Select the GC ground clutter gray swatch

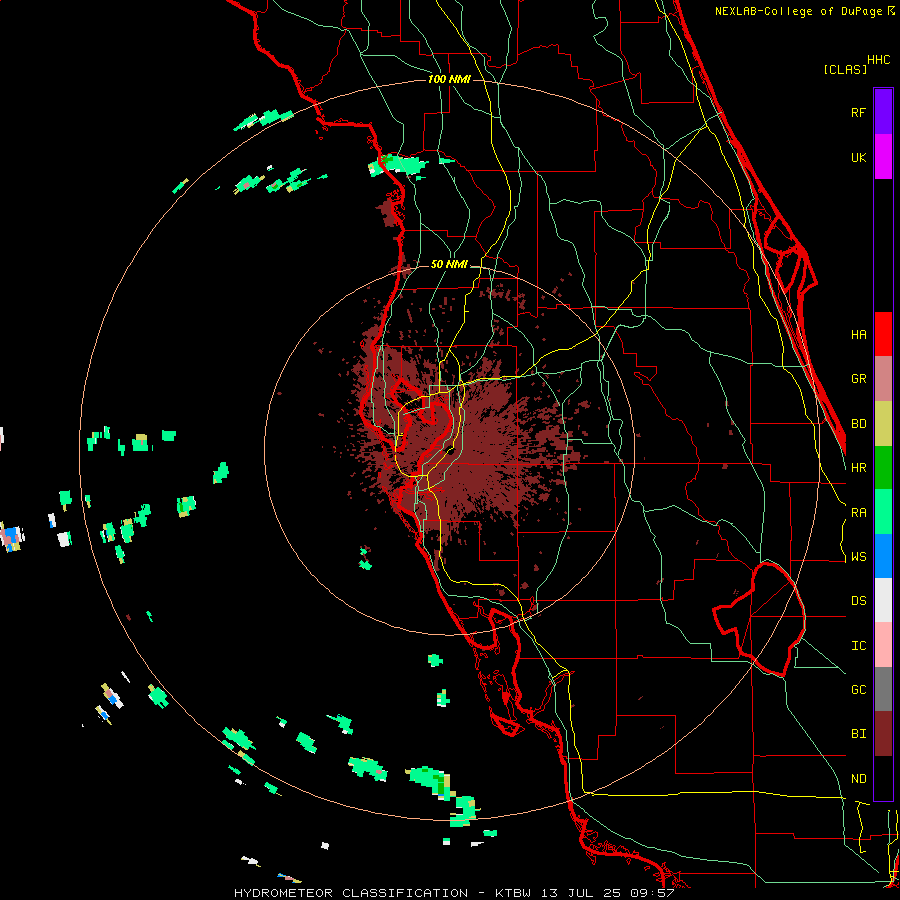pos(883,689)
